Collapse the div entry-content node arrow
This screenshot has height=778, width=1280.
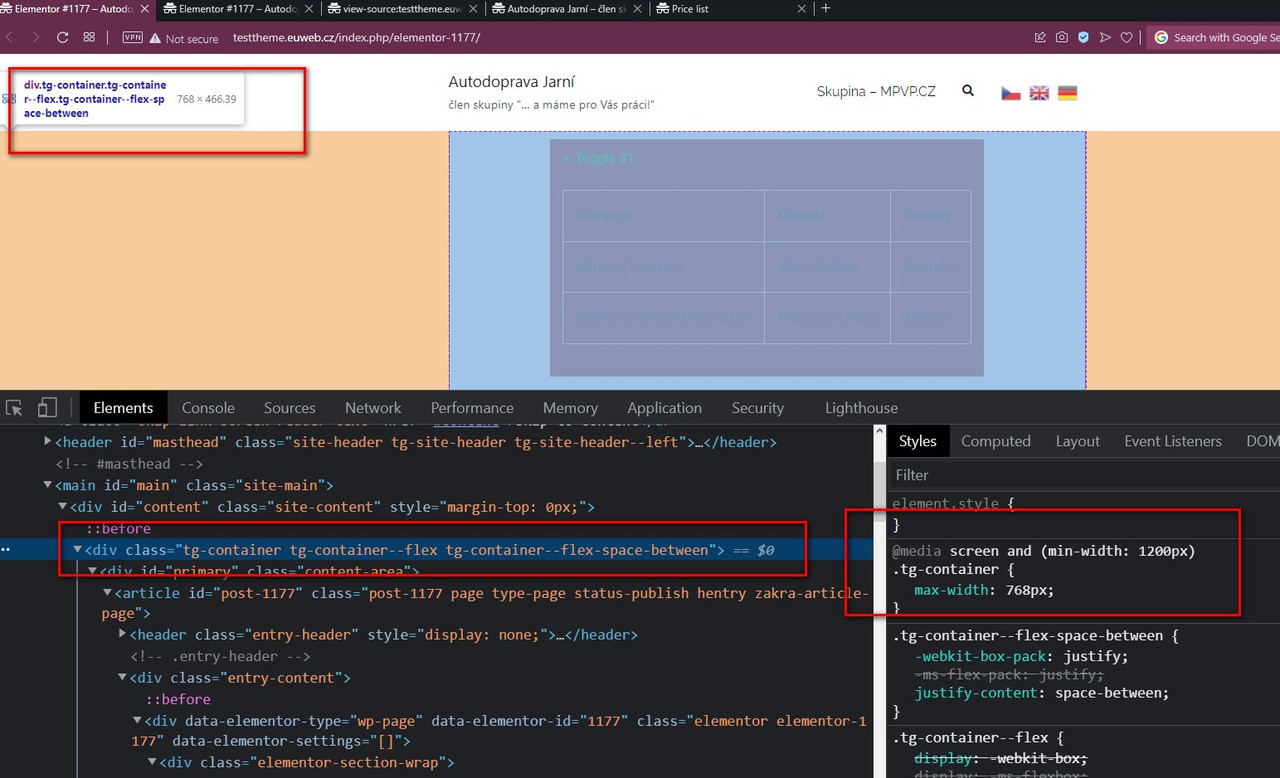tap(123, 678)
